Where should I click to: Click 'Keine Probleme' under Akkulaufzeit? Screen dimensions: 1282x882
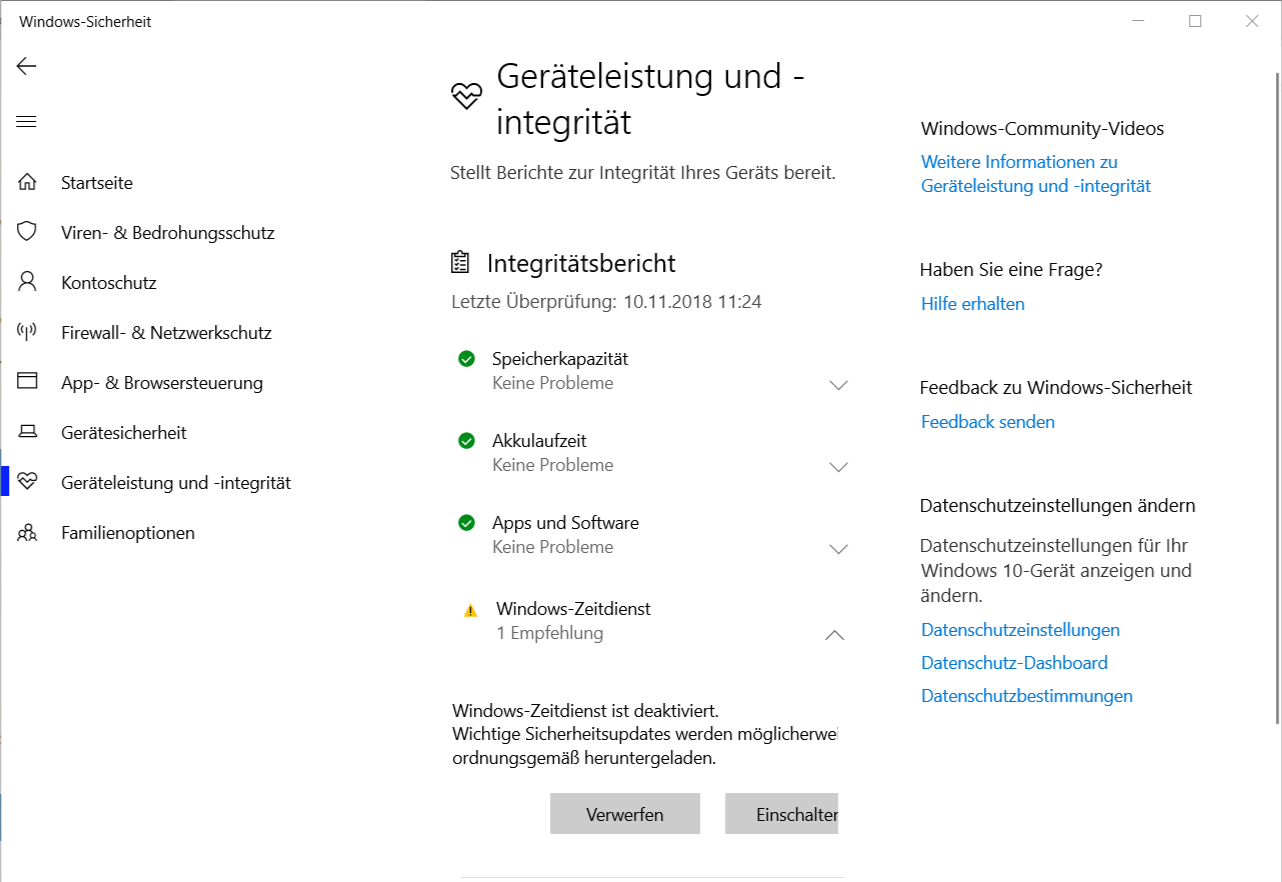pos(553,465)
